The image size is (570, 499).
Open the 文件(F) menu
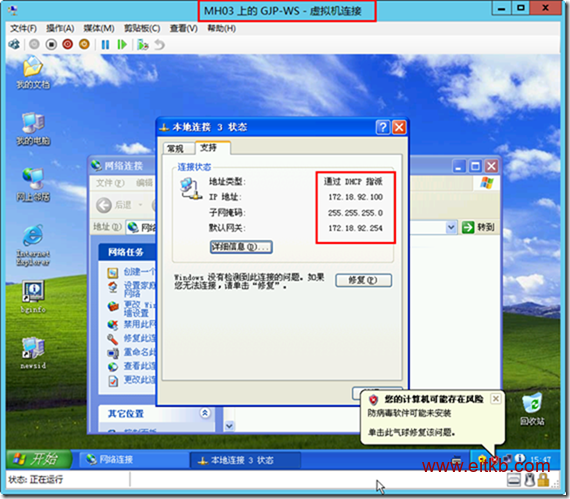pos(23,28)
